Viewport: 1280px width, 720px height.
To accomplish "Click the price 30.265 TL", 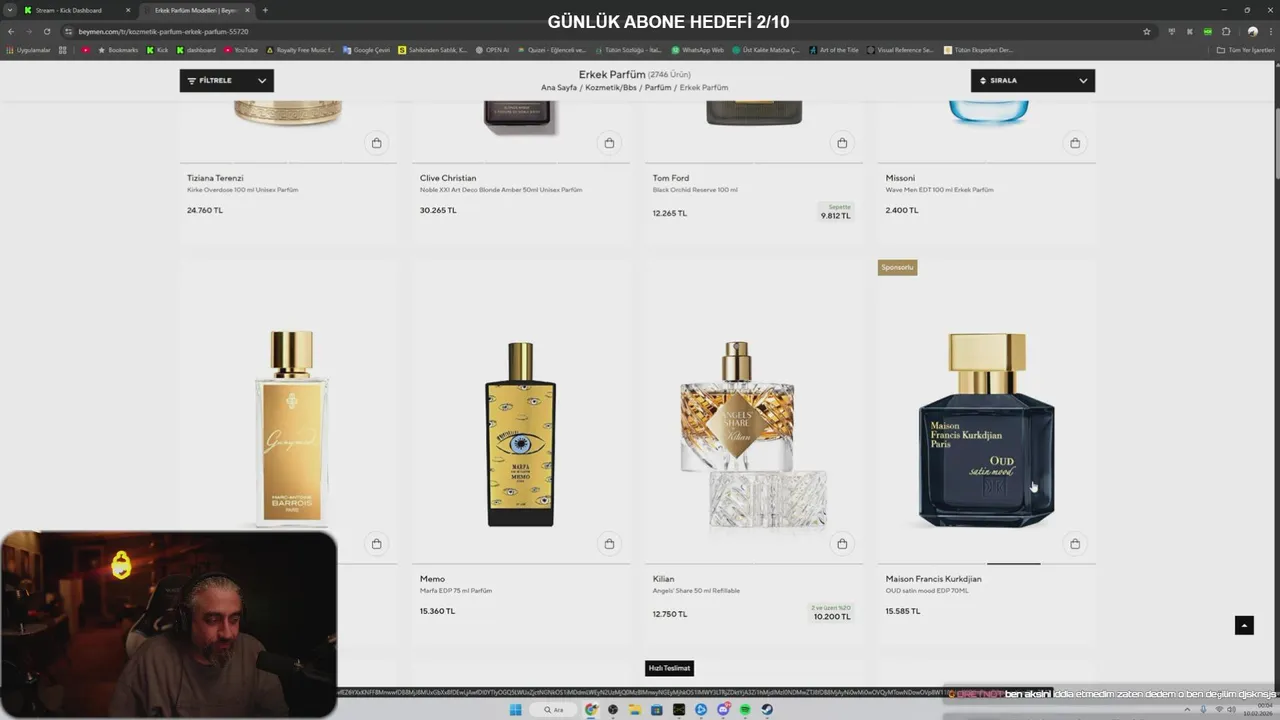I will tap(438, 210).
